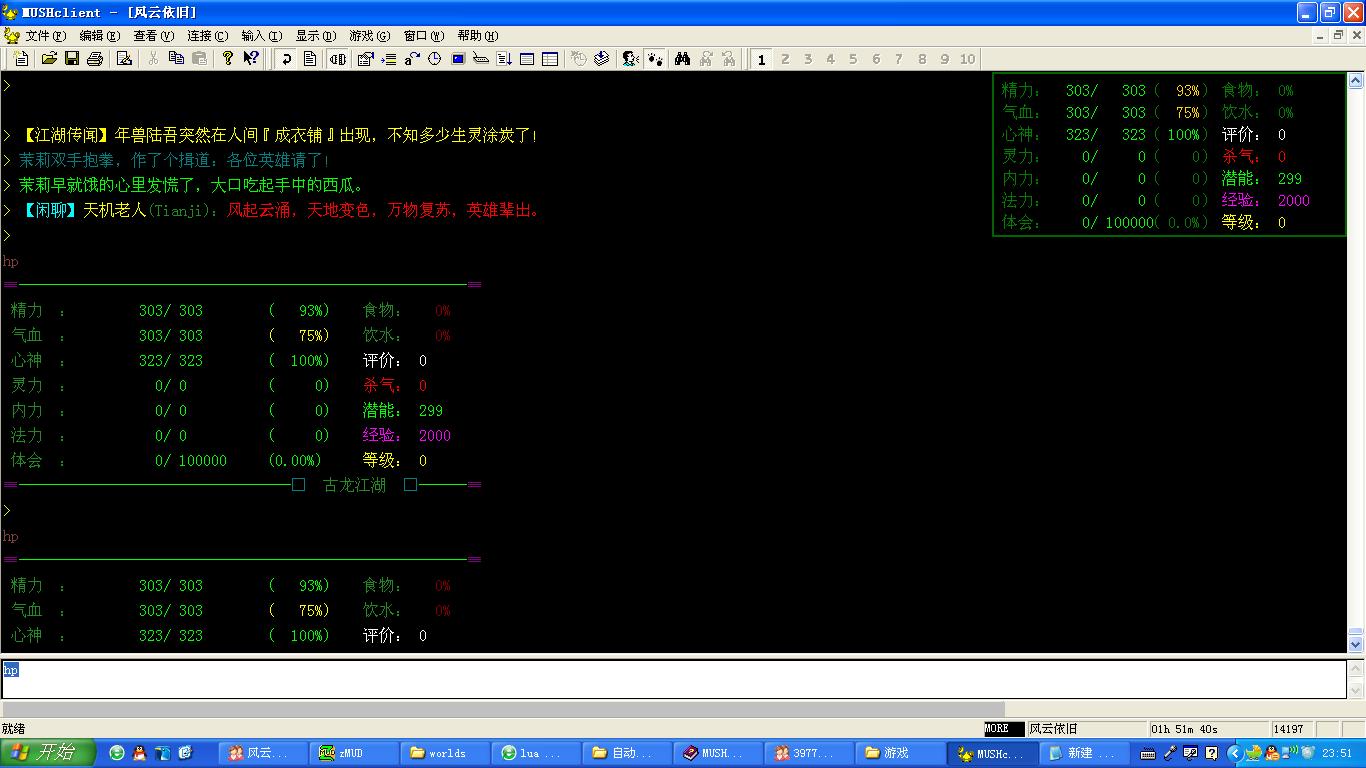Open the 窗口(W) menu
This screenshot has width=1366, height=768.
[423, 36]
